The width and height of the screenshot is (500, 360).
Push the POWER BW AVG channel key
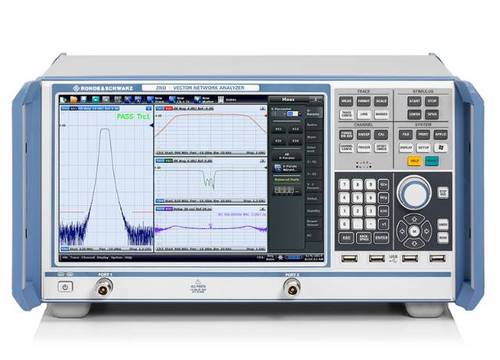(x=346, y=135)
